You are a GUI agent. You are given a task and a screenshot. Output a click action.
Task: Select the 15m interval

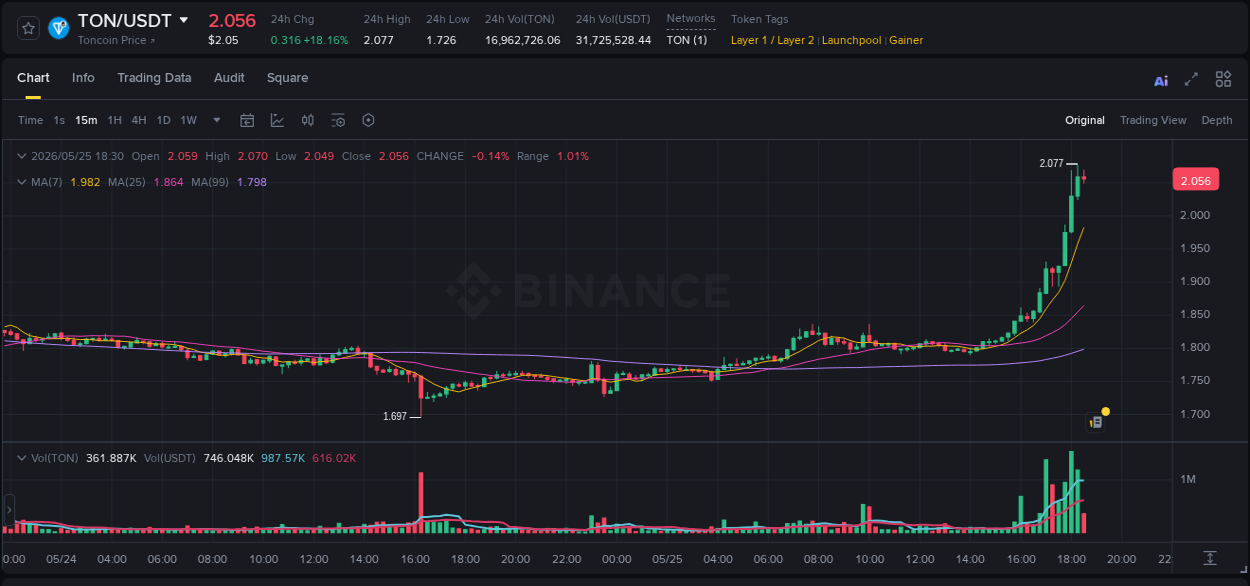pos(86,120)
